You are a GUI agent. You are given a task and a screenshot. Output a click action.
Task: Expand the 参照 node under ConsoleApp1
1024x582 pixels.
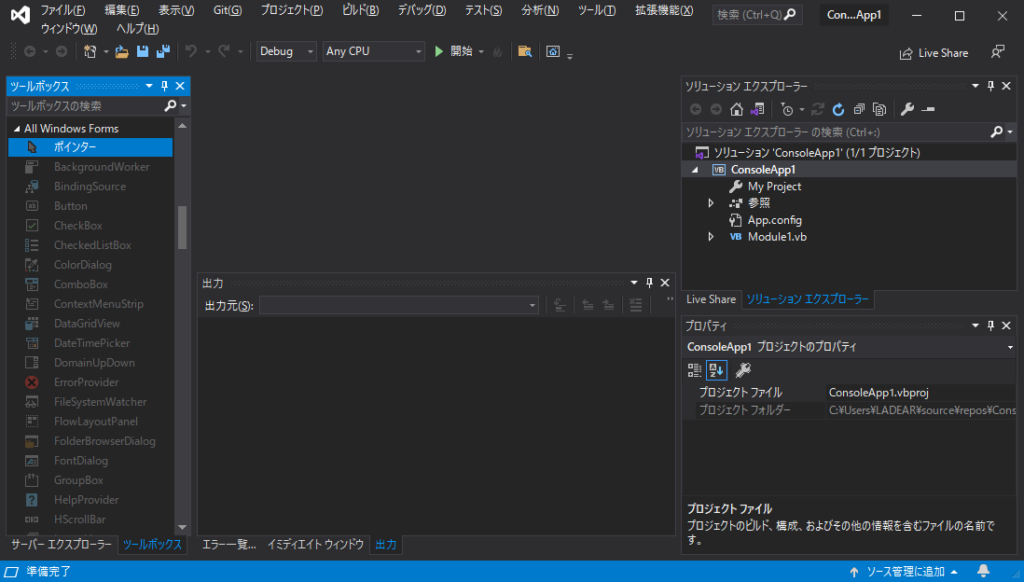710,203
